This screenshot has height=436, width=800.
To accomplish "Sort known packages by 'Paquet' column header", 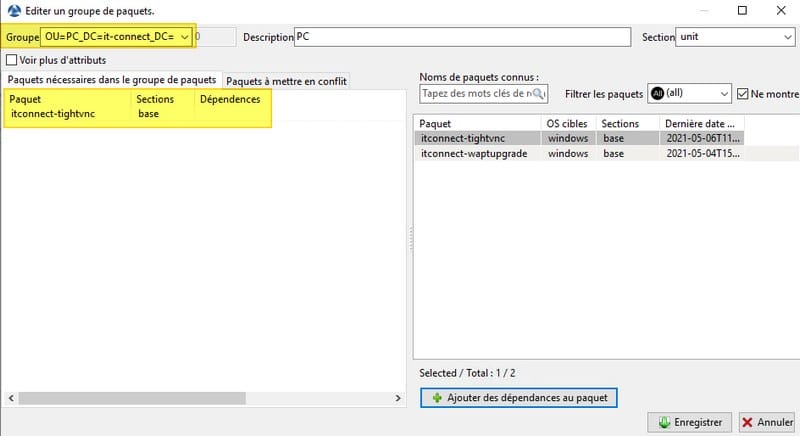I will (x=478, y=123).
